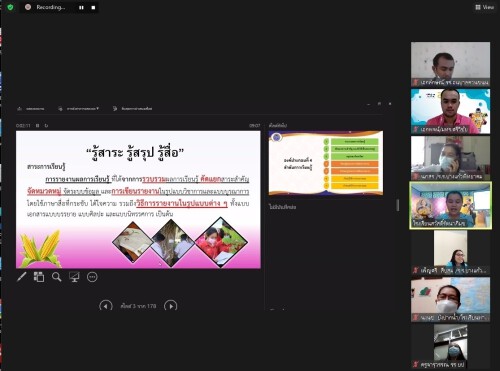Click the show taskbar option

(30, 109)
